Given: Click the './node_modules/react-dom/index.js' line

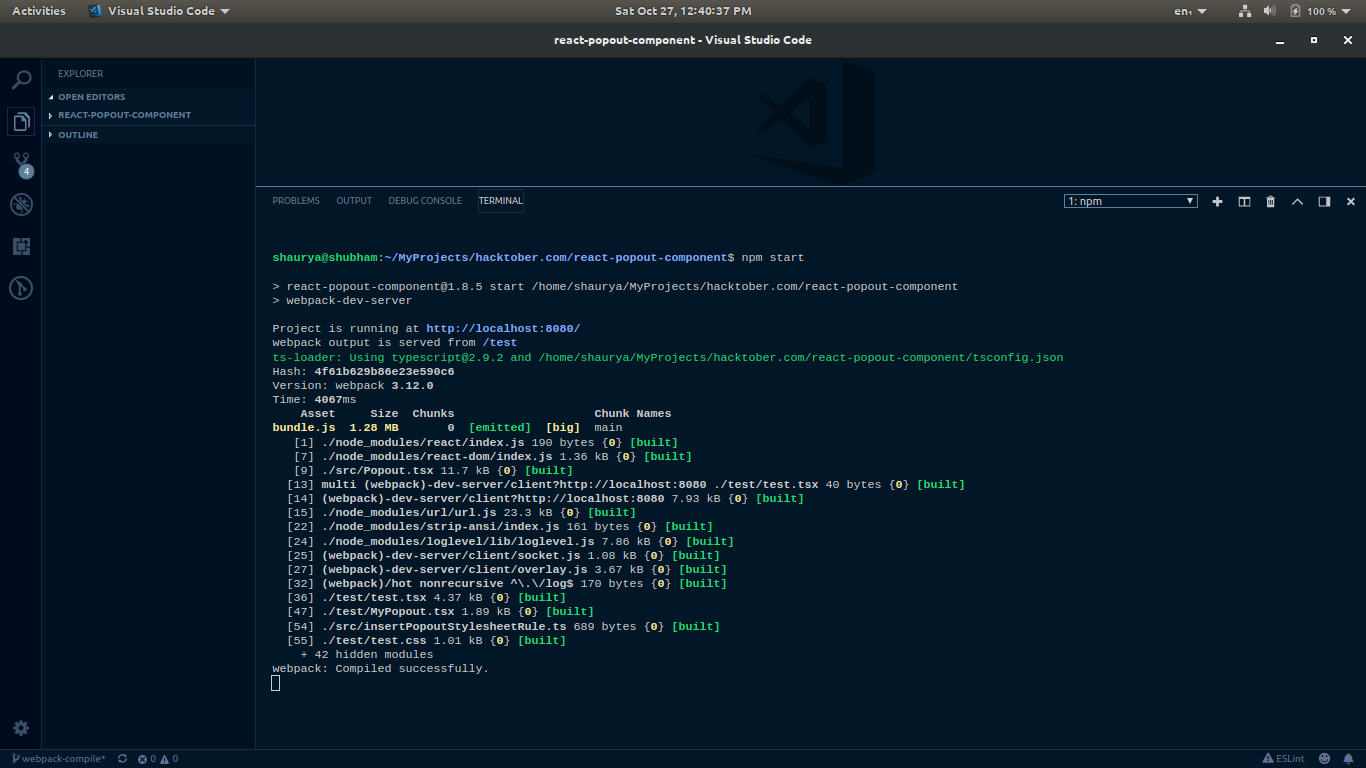Looking at the screenshot, I should 493,456.
